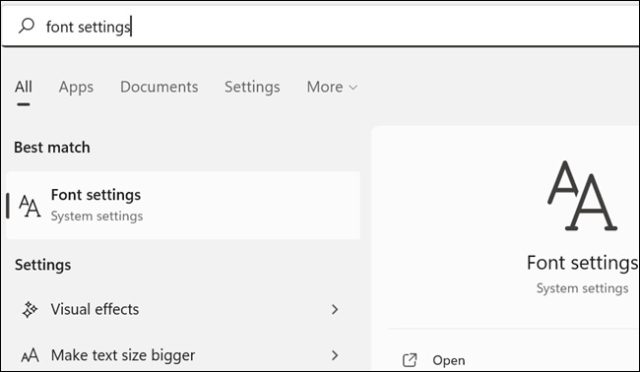
Task: Click the Font settings AA icon in Best match
Action: click(30, 206)
